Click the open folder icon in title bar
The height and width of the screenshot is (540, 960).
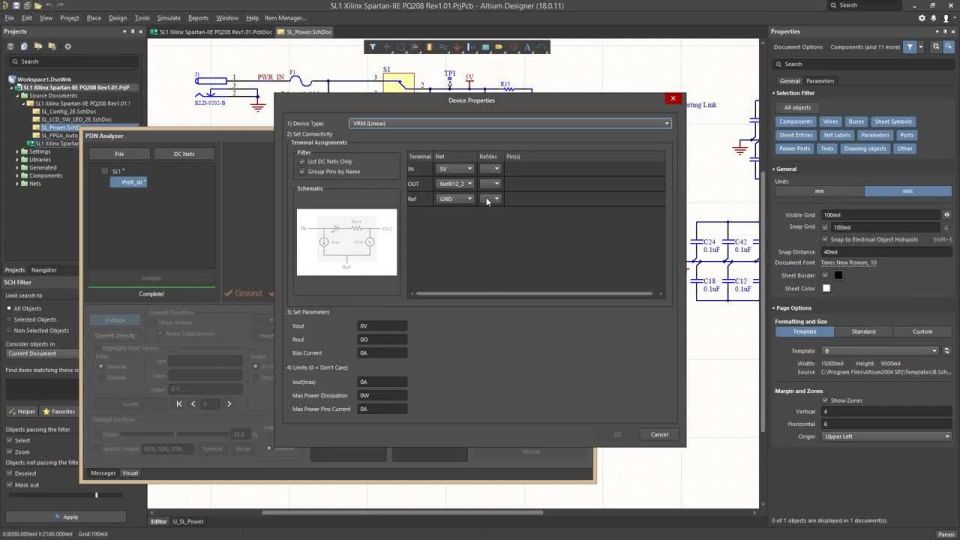[38, 6]
